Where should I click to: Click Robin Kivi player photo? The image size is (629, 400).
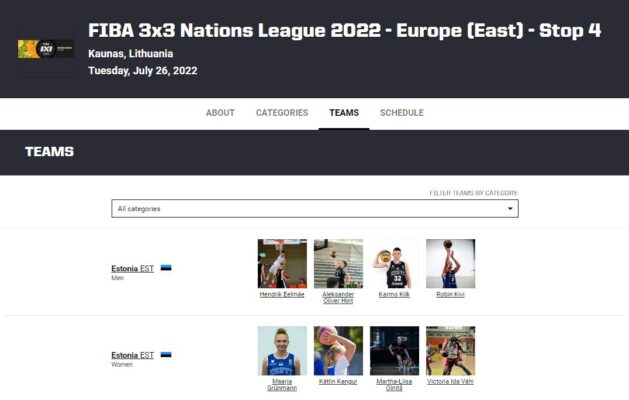coord(450,264)
